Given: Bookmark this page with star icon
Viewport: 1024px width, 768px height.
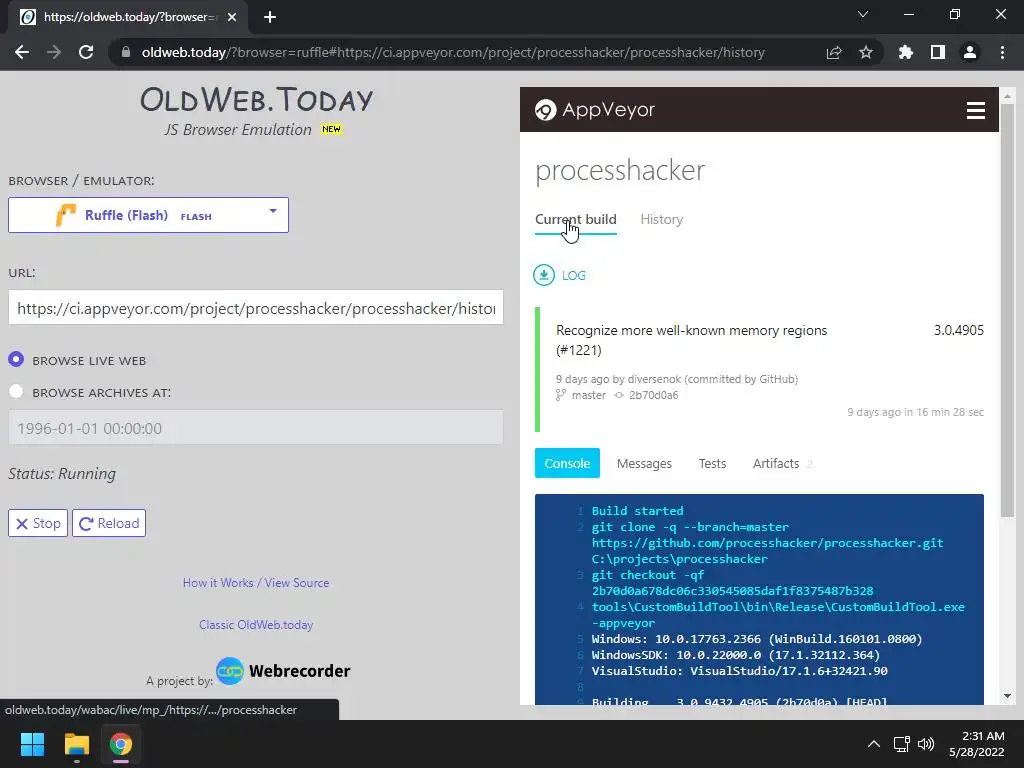Looking at the screenshot, I should (866, 52).
